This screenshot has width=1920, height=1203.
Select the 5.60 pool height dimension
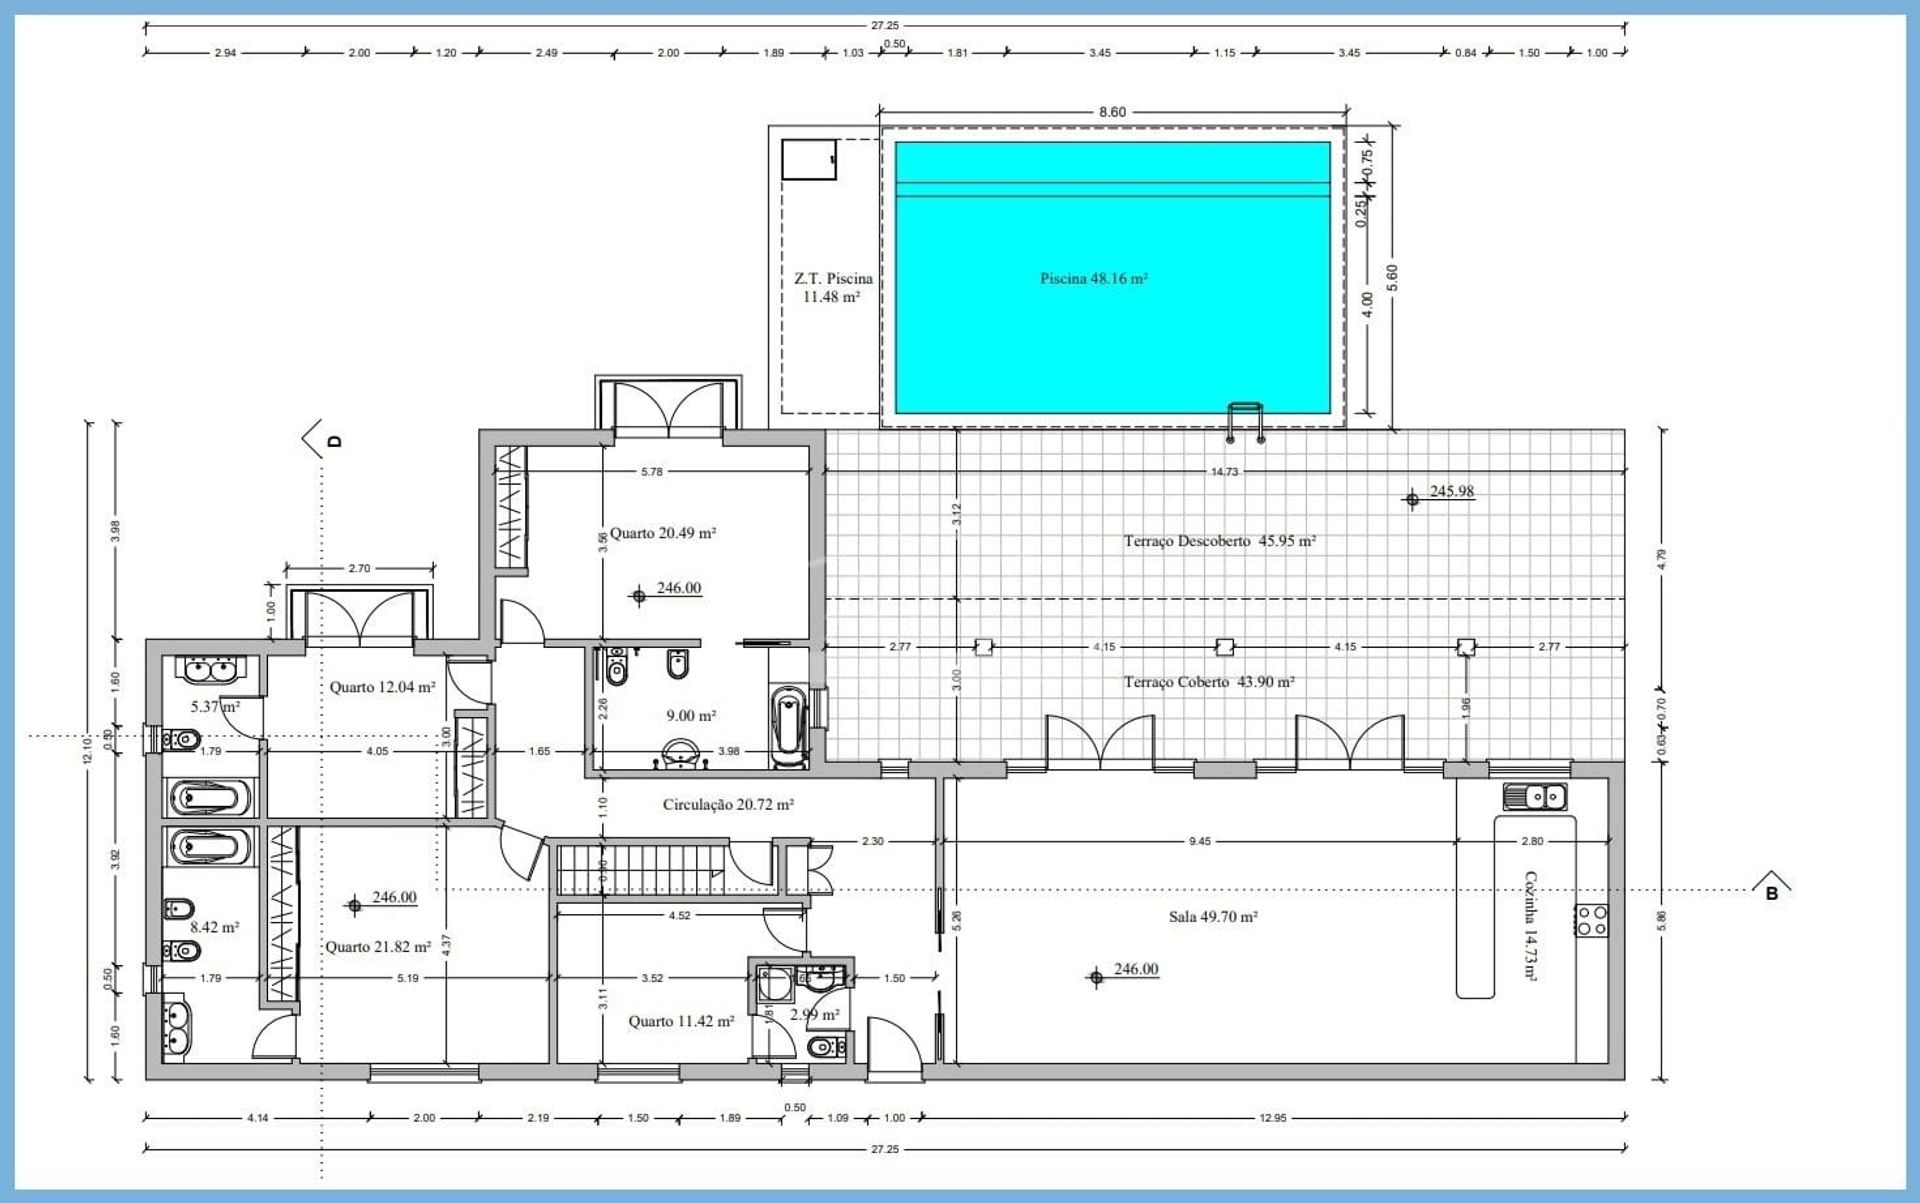click(x=1392, y=278)
